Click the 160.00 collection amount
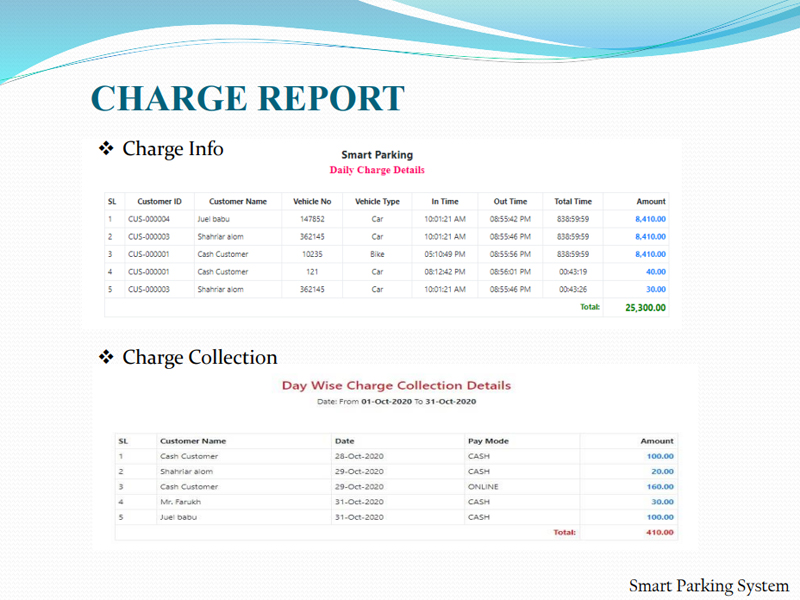Image resolution: width=800 pixels, height=600 pixels. click(x=660, y=487)
